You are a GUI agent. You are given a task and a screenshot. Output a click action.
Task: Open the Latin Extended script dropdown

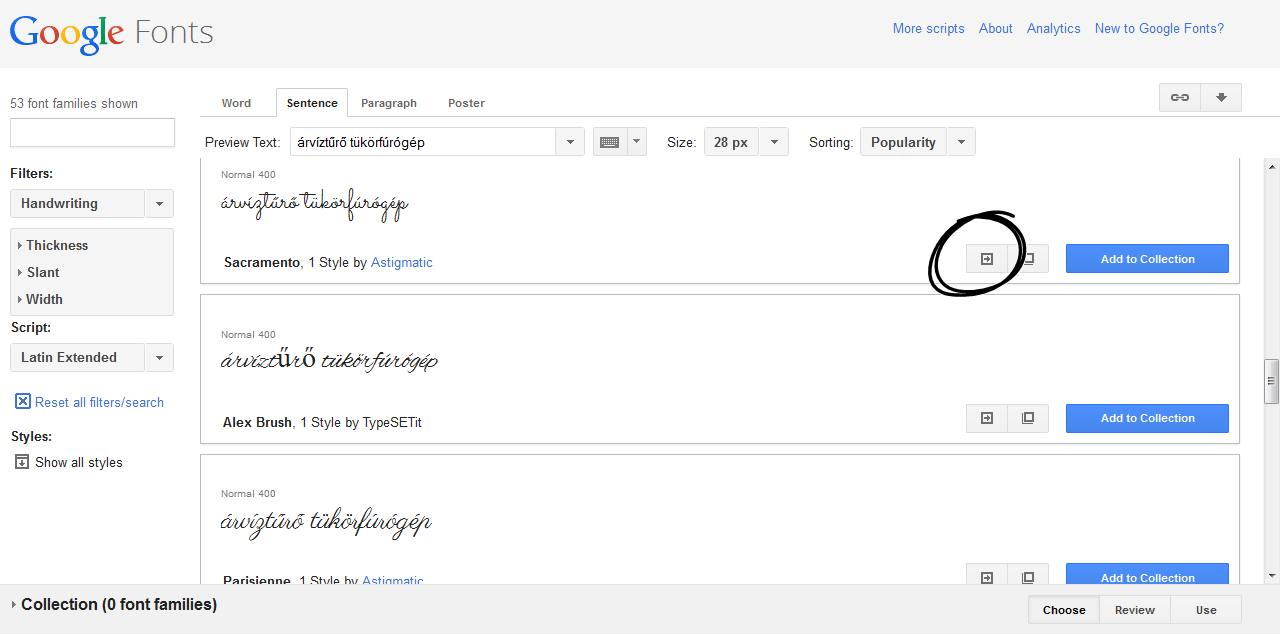click(92, 357)
